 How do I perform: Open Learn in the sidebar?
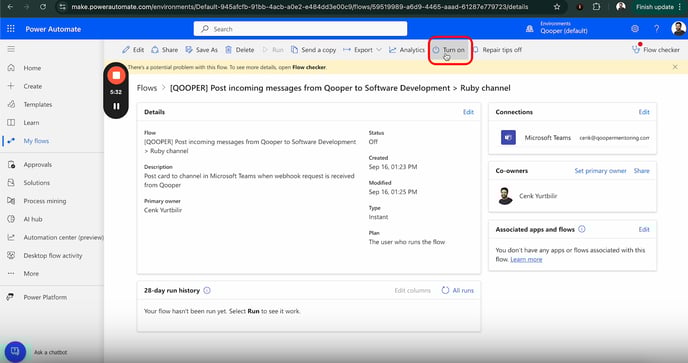(x=31, y=122)
